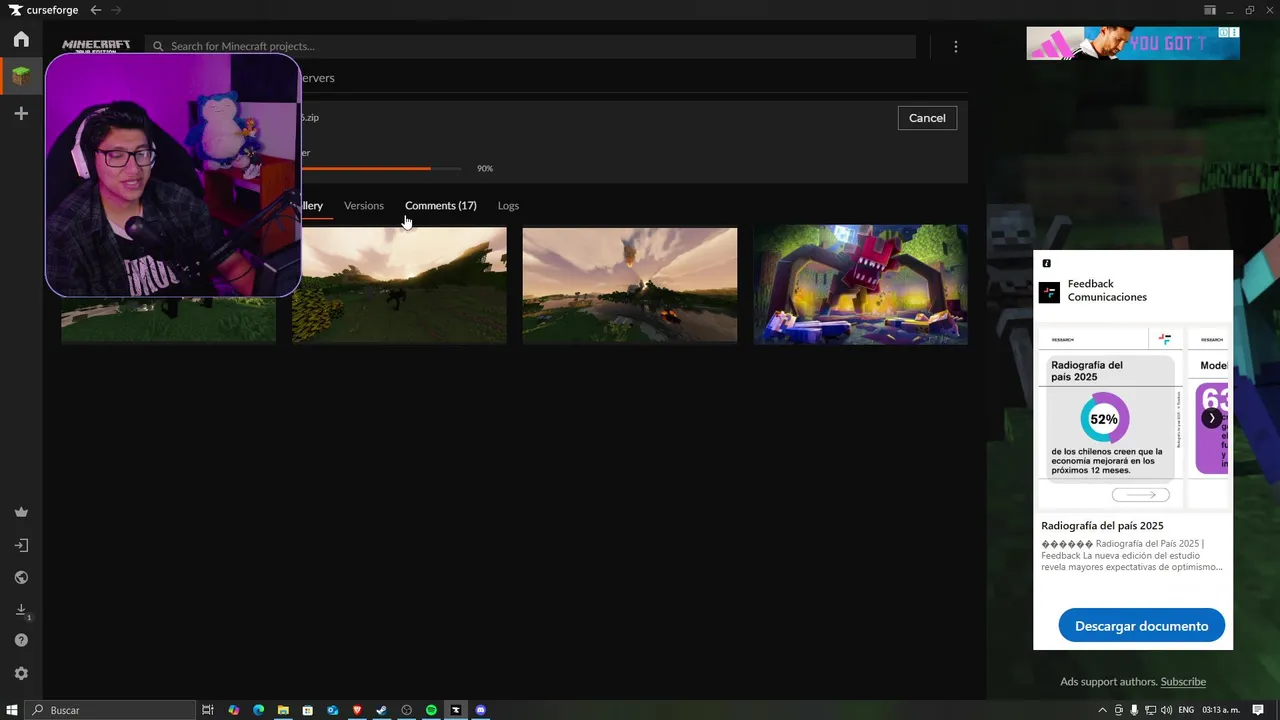The height and width of the screenshot is (720, 1280).
Task: Click the microphone tray icon
Action: (x=1134, y=710)
